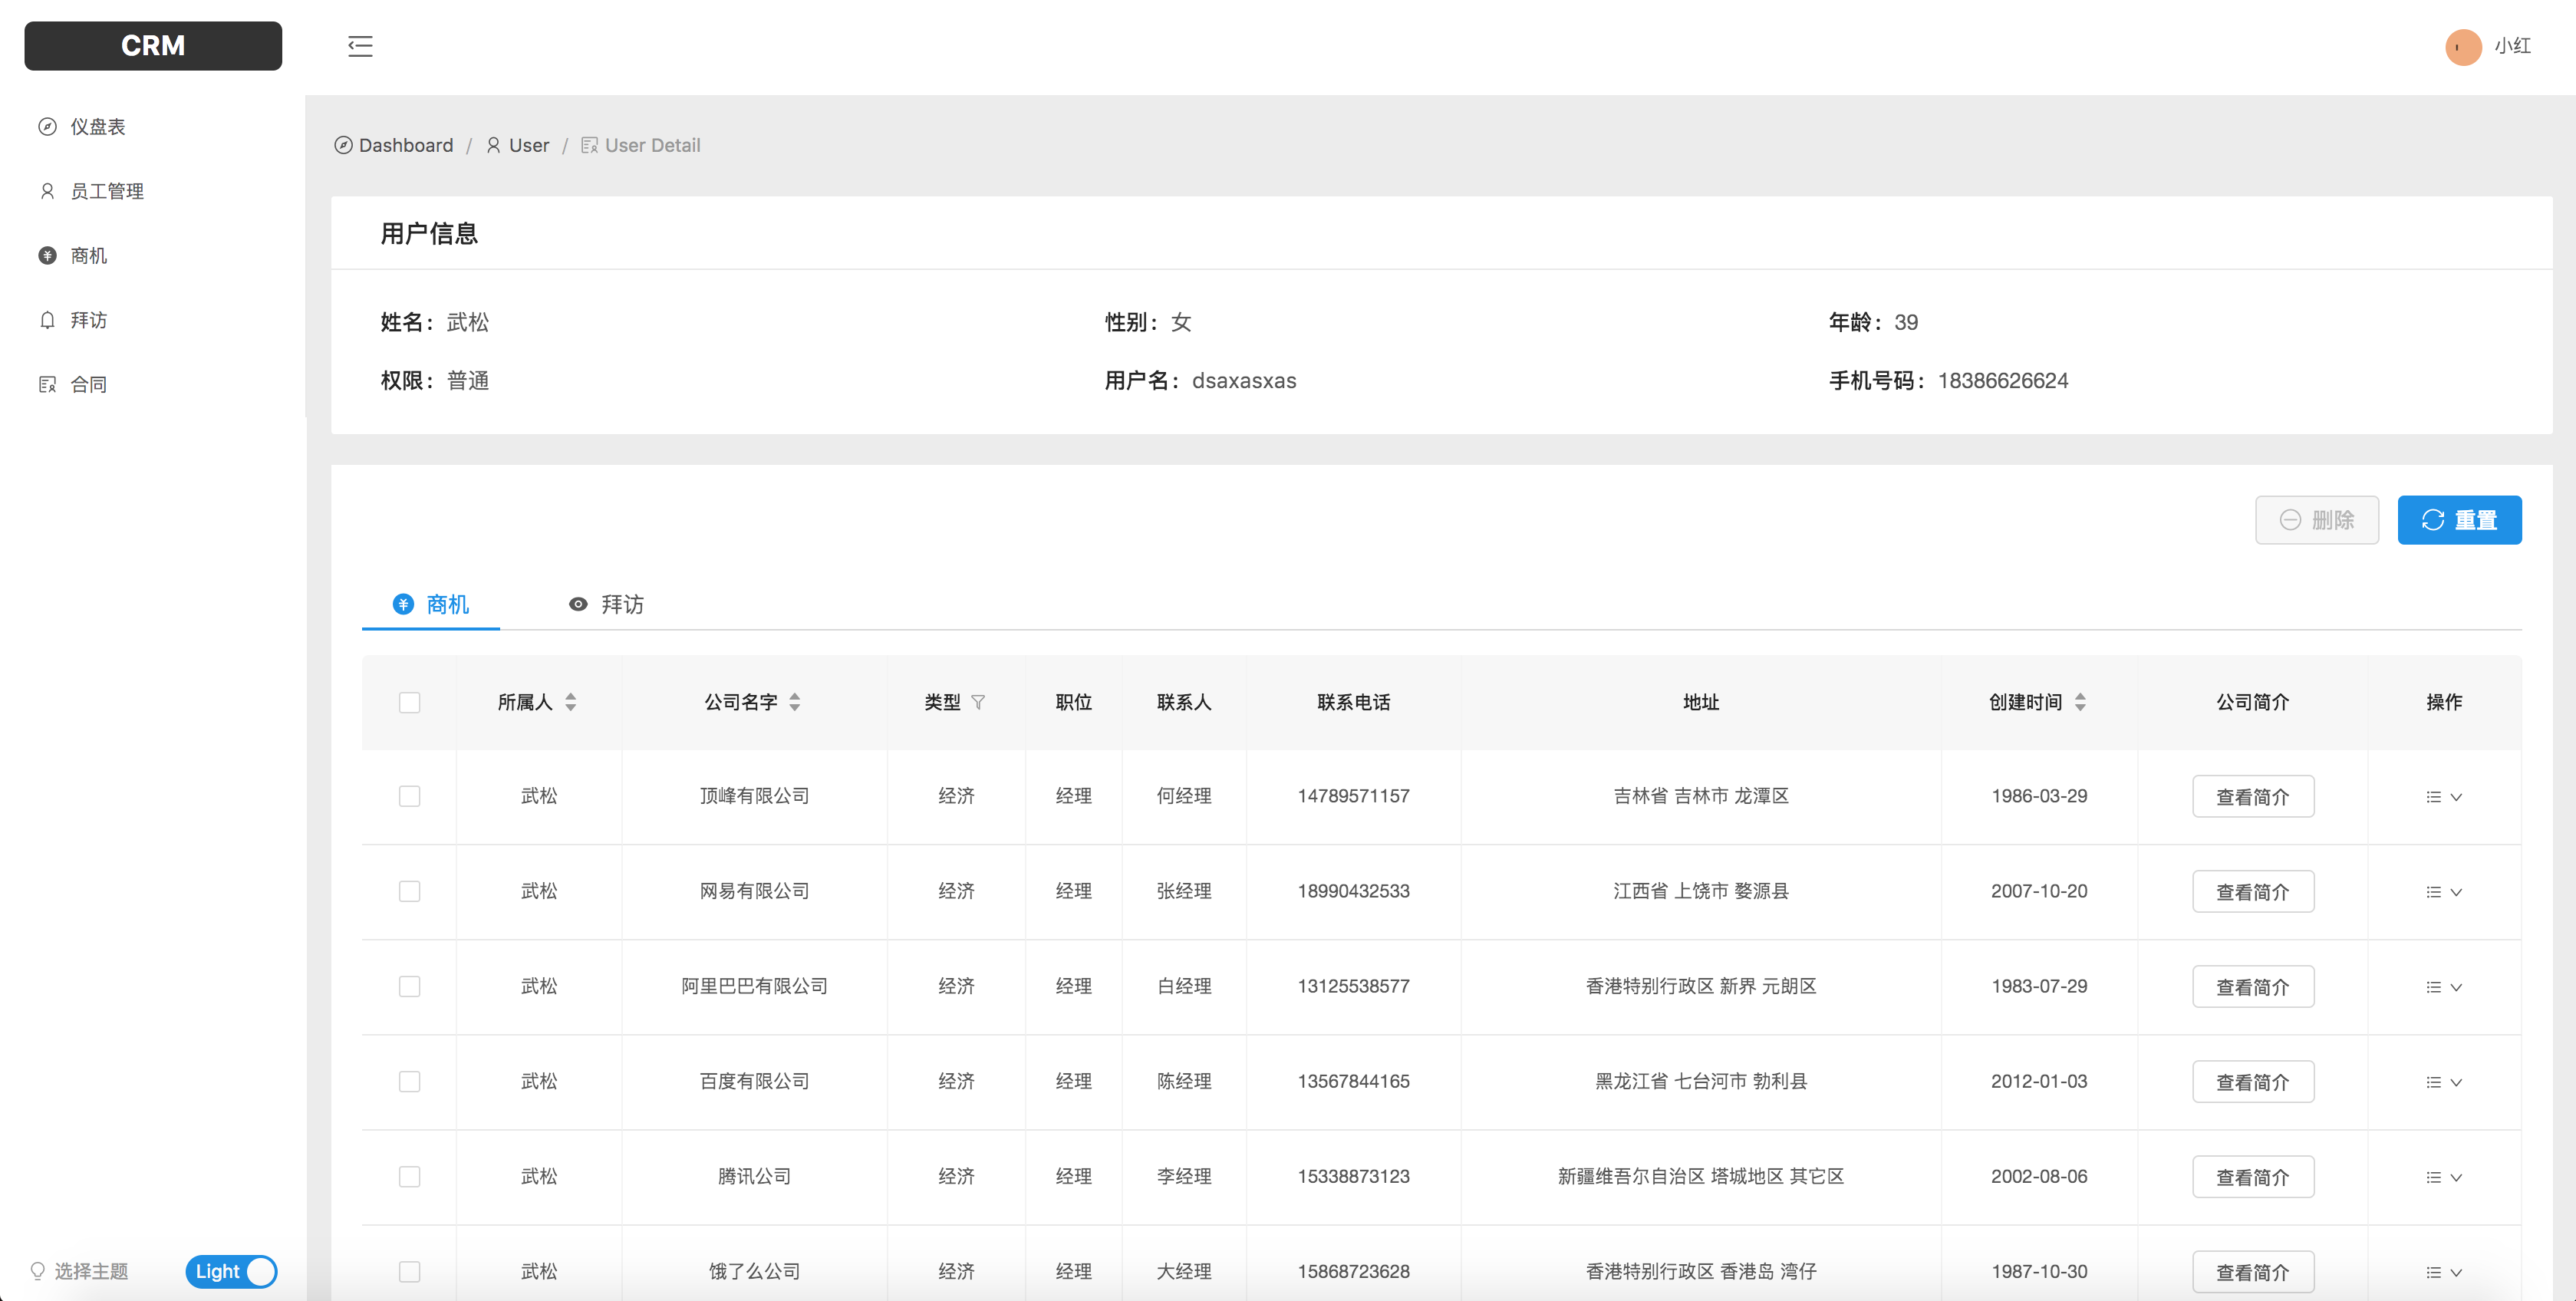The width and height of the screenshot is (2576, 1301).
Task: Tick the checkbox for 阿里巴巴有限公司 row
Action: point(409,986)
